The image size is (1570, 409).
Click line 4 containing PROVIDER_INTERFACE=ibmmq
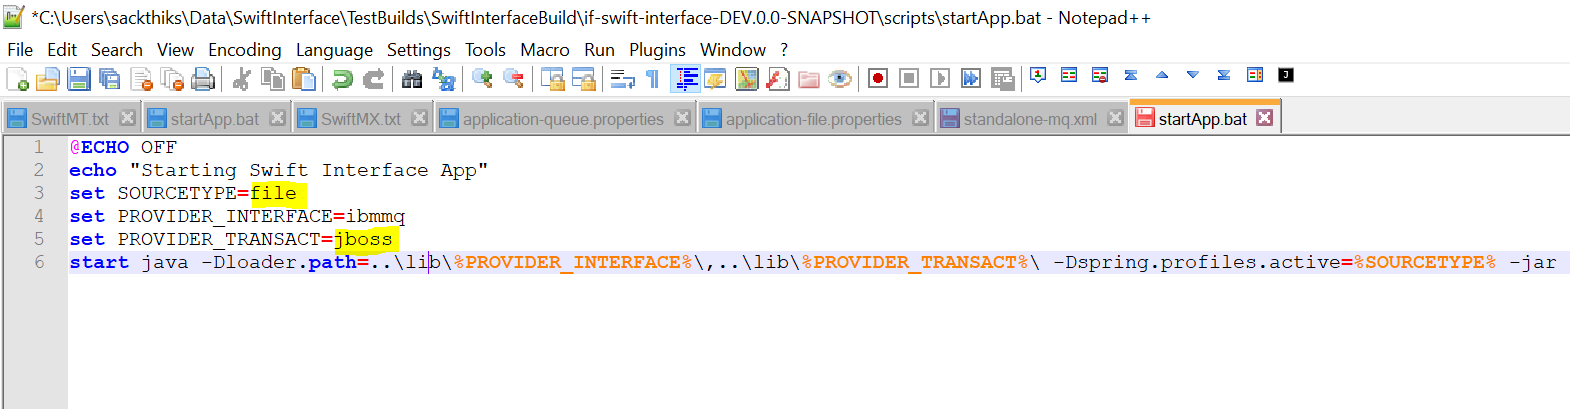260,216
